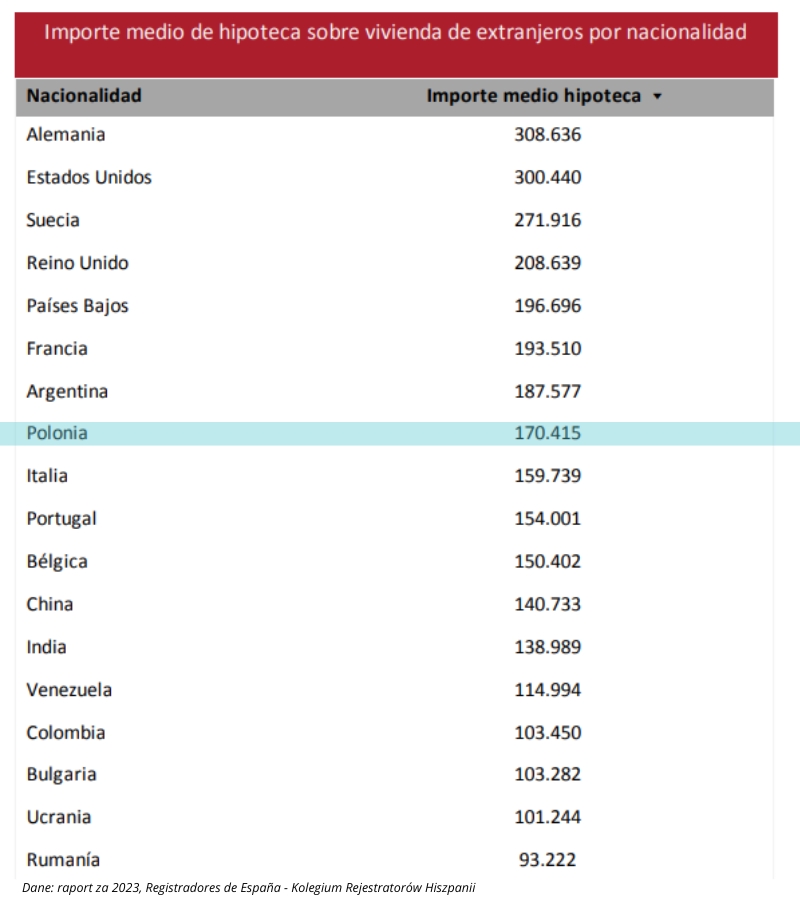
Task: Select the Francia country cell
Action: tap(57, 348)
